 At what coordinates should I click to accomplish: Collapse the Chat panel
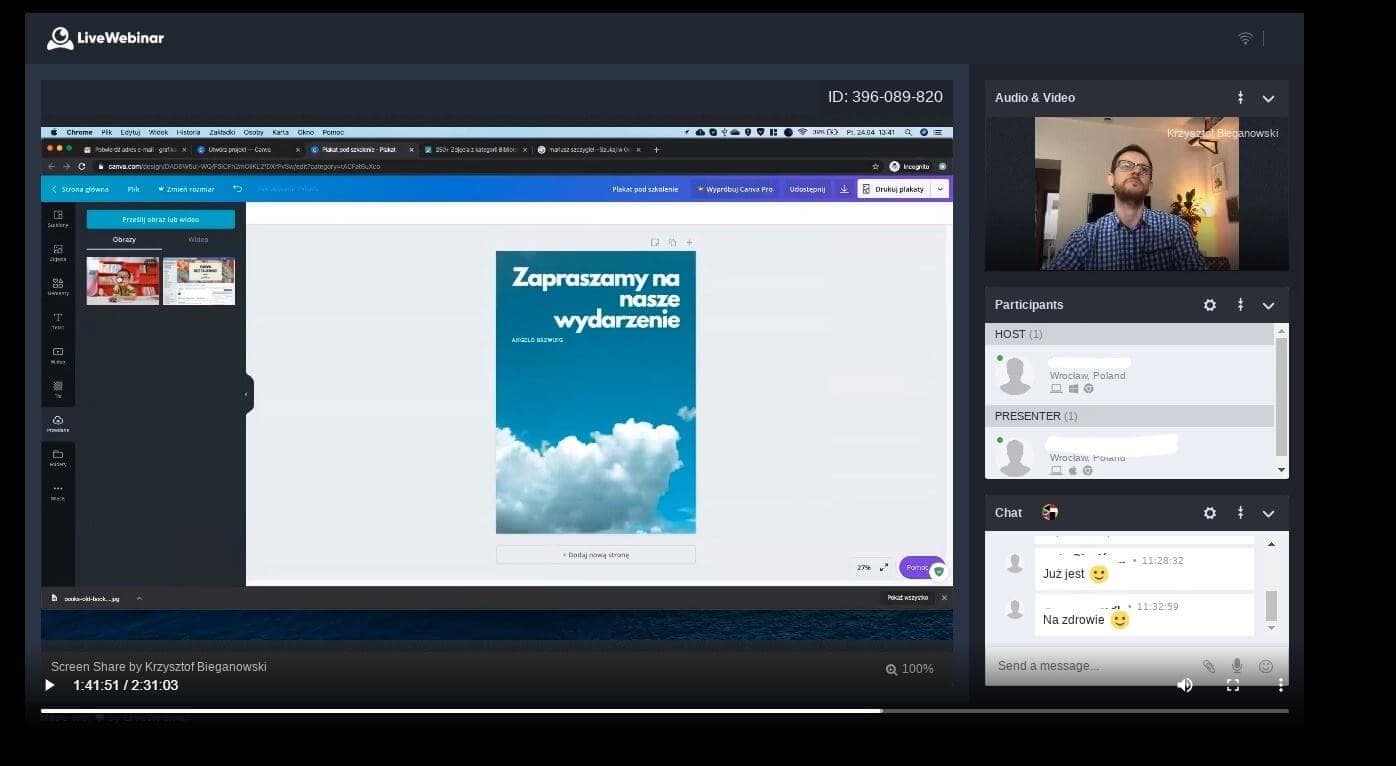tap(1268, 513)
